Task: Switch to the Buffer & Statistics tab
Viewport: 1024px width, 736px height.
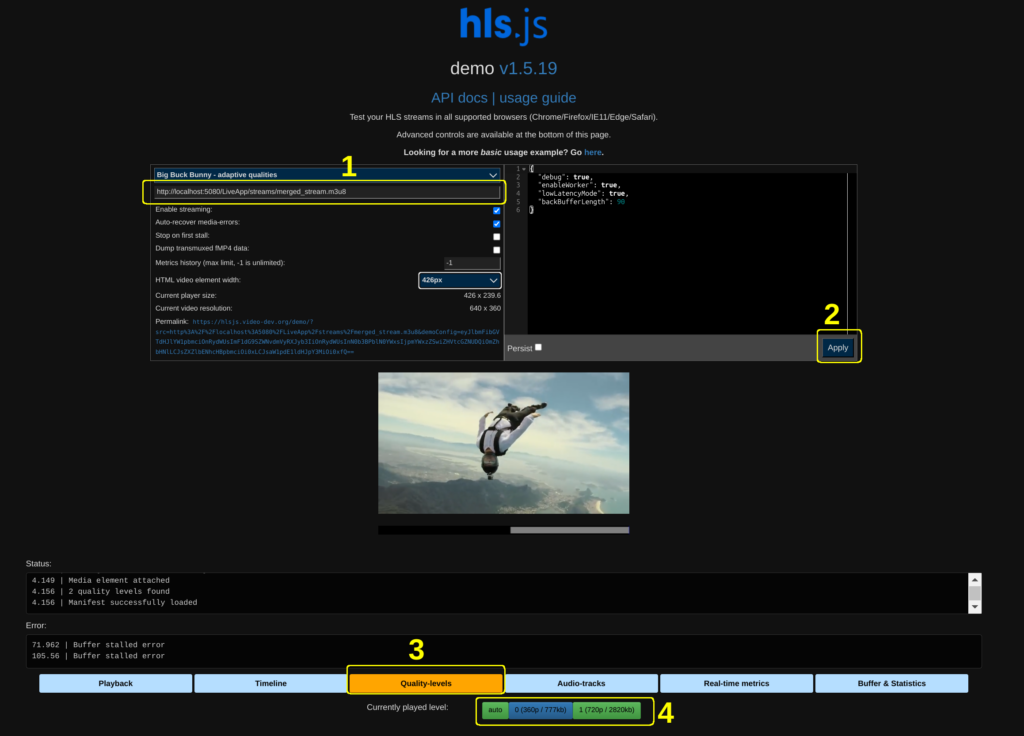Action: (x=891, y=683)
